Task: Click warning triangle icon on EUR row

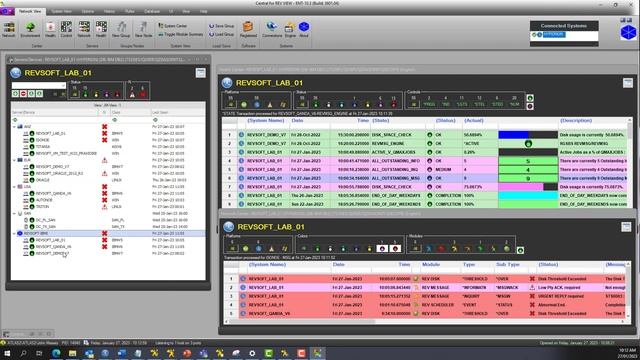Action: [104, 160]
